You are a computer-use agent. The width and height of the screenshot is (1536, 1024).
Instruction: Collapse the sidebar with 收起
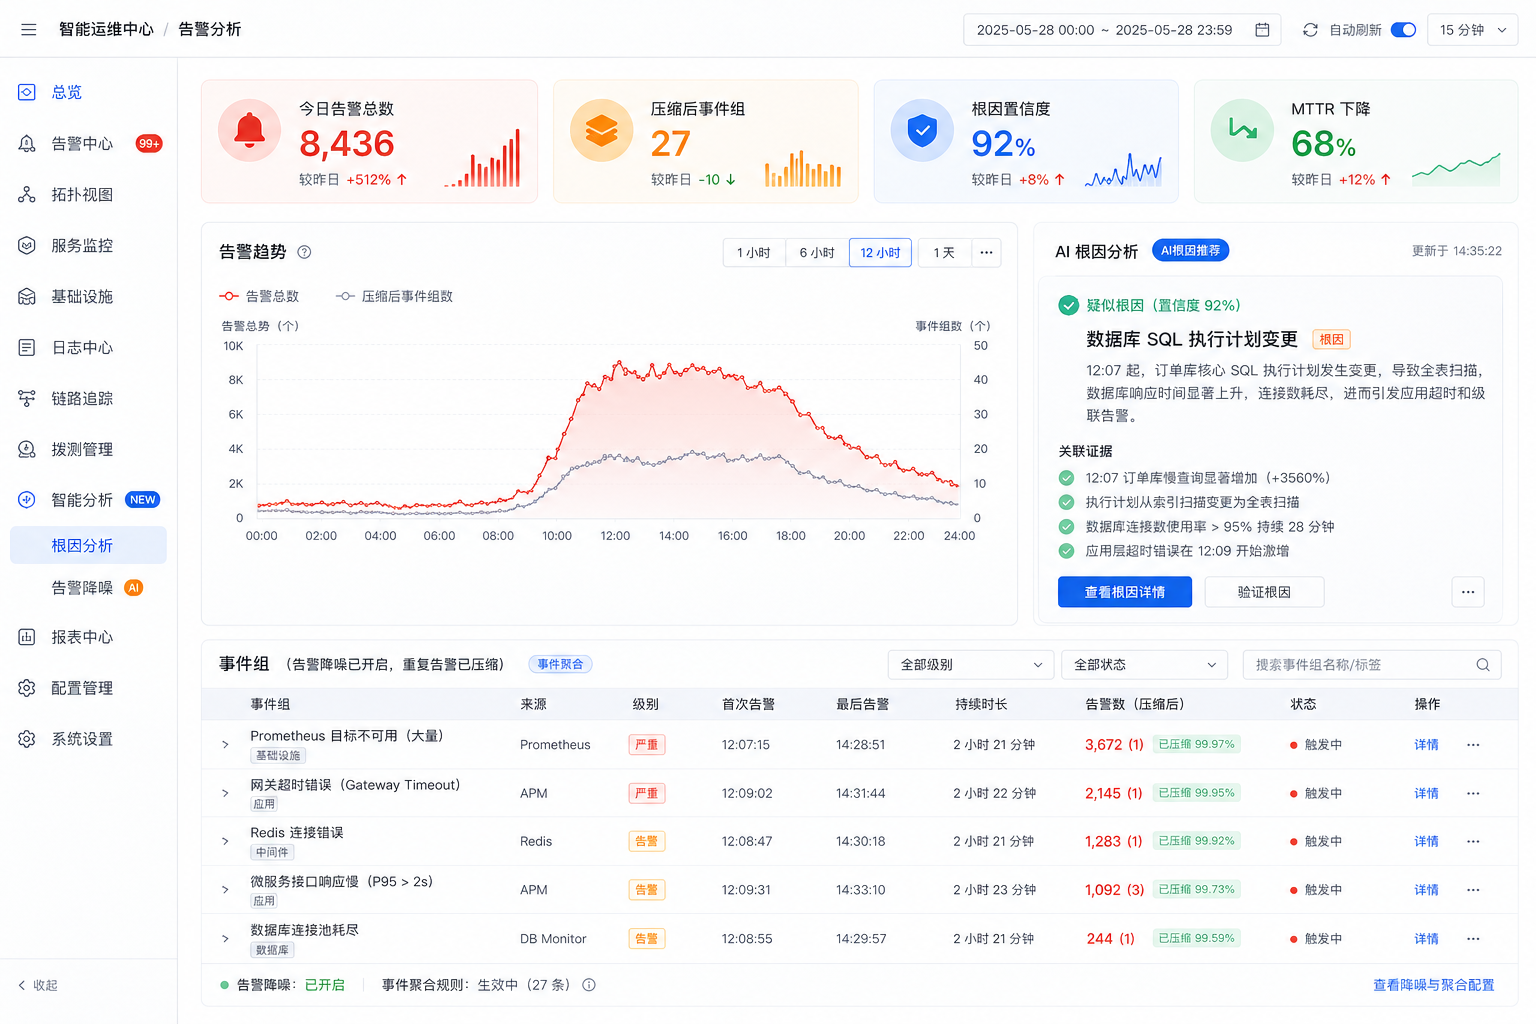coord(38,985)
